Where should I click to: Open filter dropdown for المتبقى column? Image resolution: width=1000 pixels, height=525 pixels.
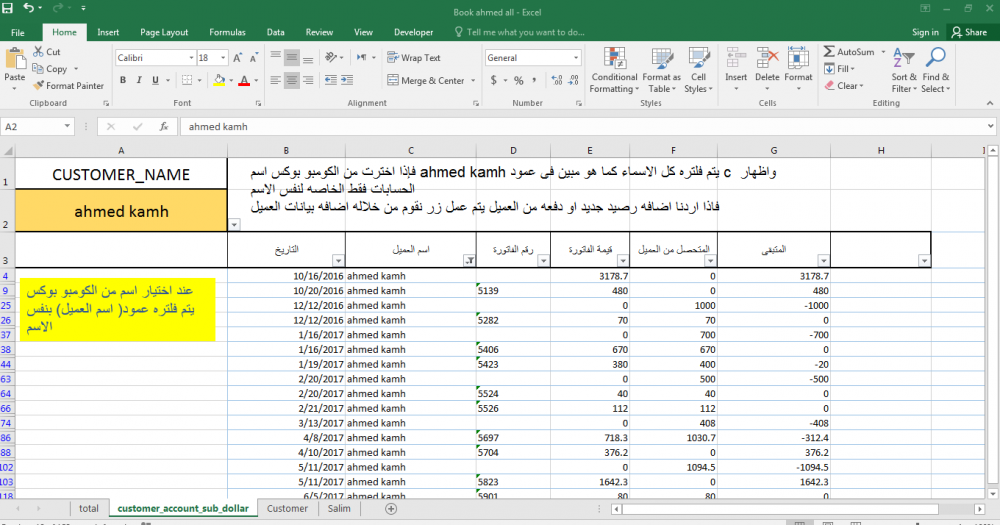click(823, 260)
